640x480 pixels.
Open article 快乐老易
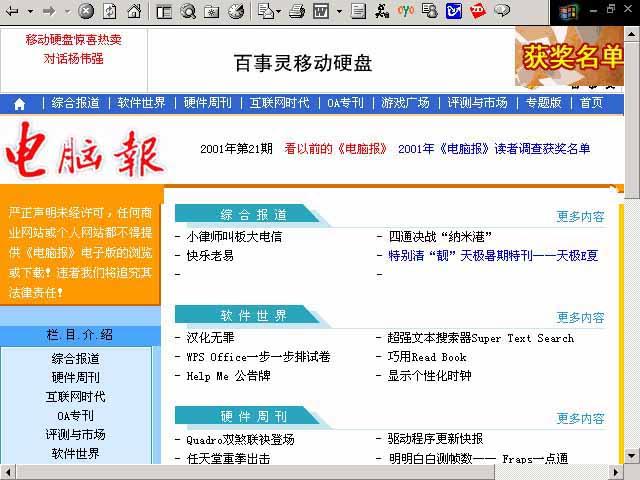click(210, 256)
